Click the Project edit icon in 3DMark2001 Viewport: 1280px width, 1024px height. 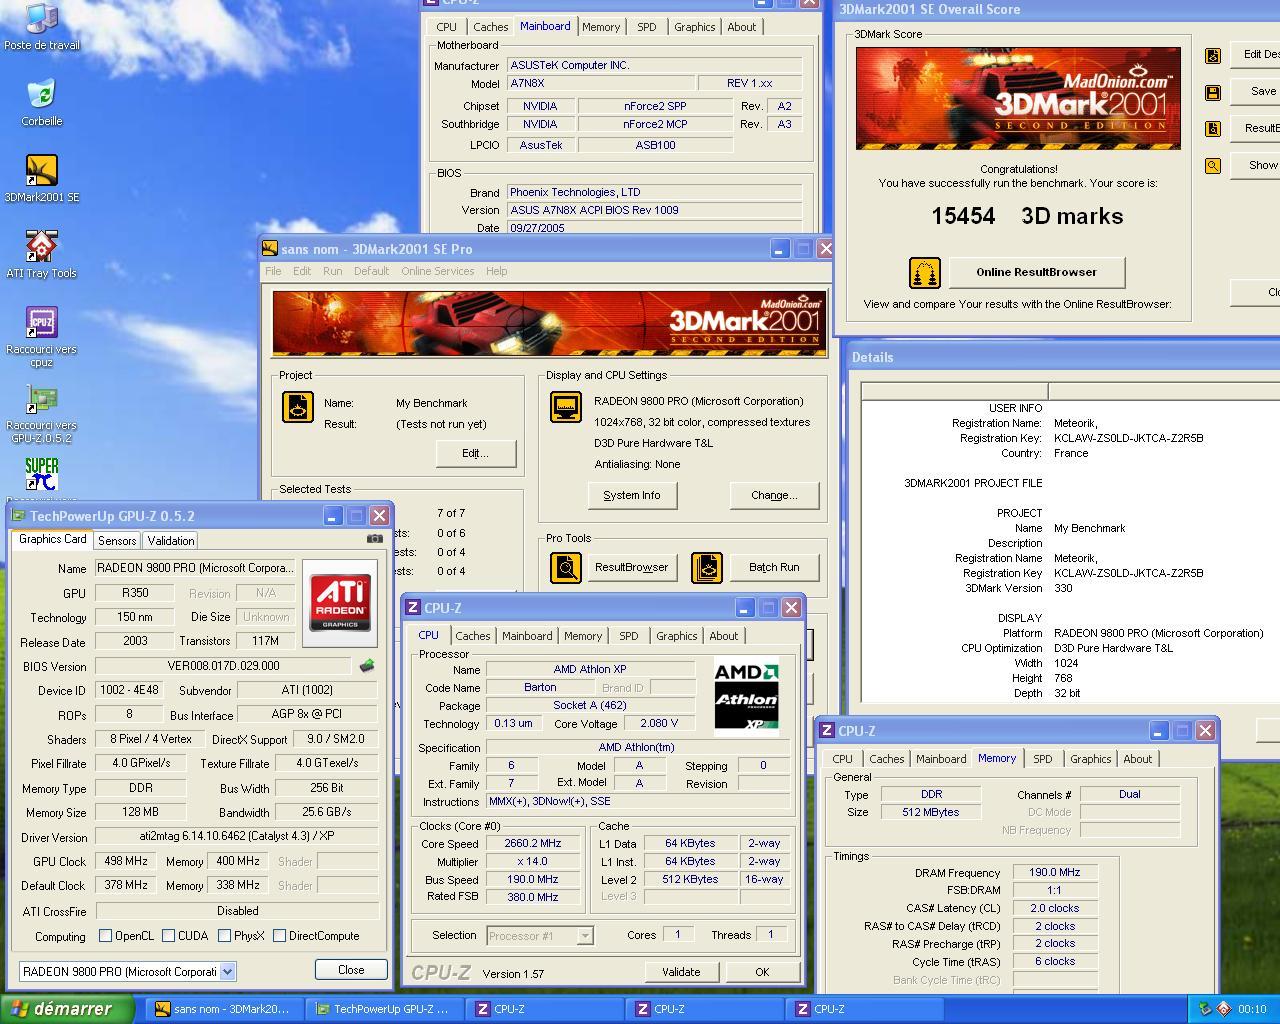coord(298,407)
